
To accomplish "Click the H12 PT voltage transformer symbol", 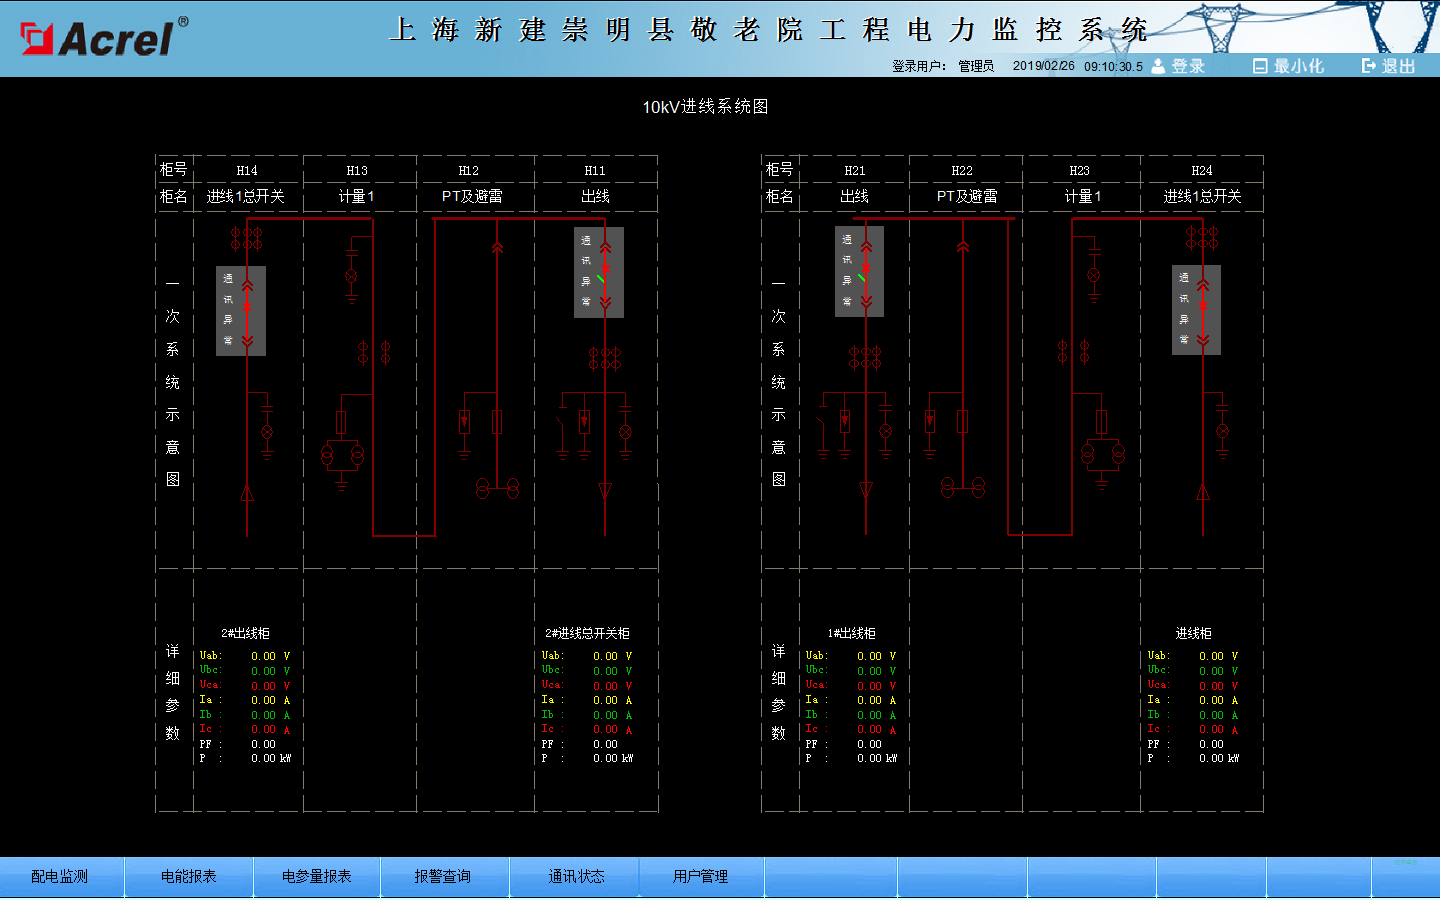I will coord(497,488).
